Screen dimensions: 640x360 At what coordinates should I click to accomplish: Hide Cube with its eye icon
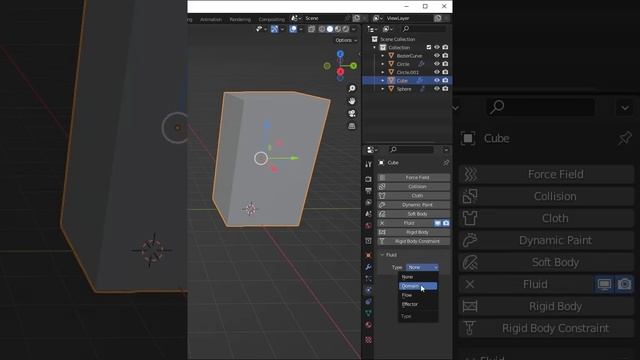click(x=437, y=80)
